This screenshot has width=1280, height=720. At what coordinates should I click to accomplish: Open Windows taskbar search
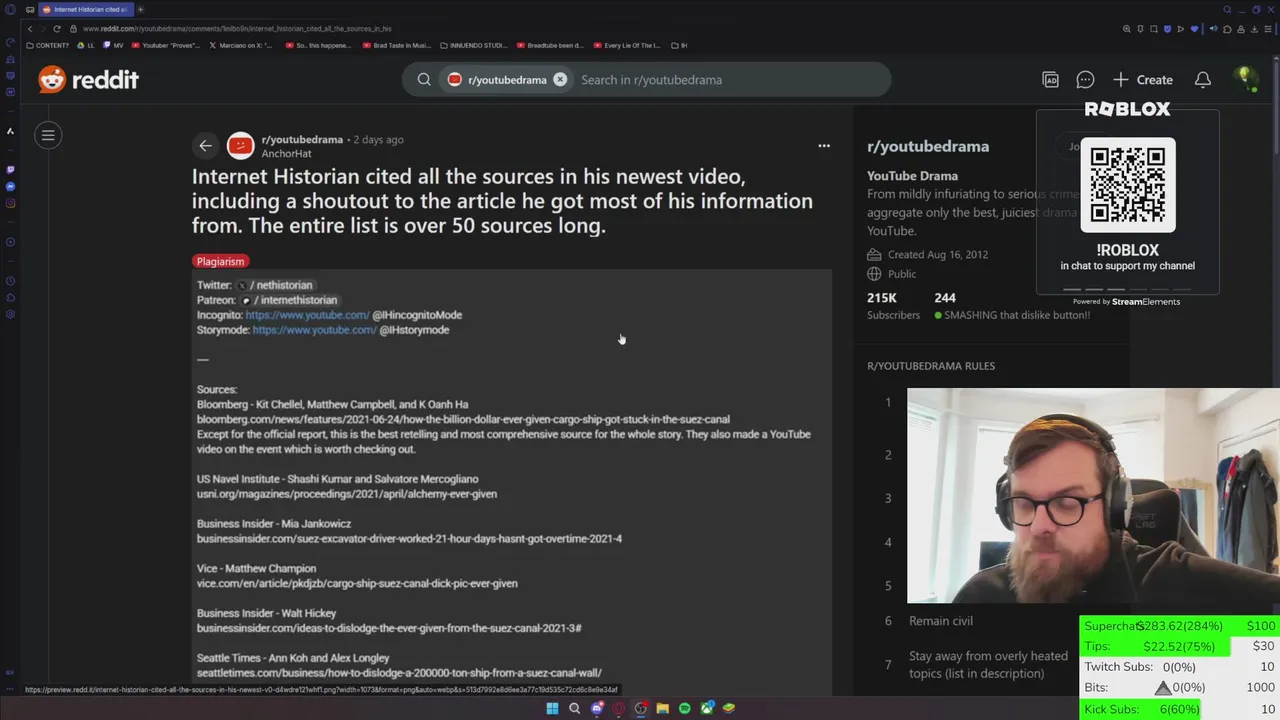[574, 708]
